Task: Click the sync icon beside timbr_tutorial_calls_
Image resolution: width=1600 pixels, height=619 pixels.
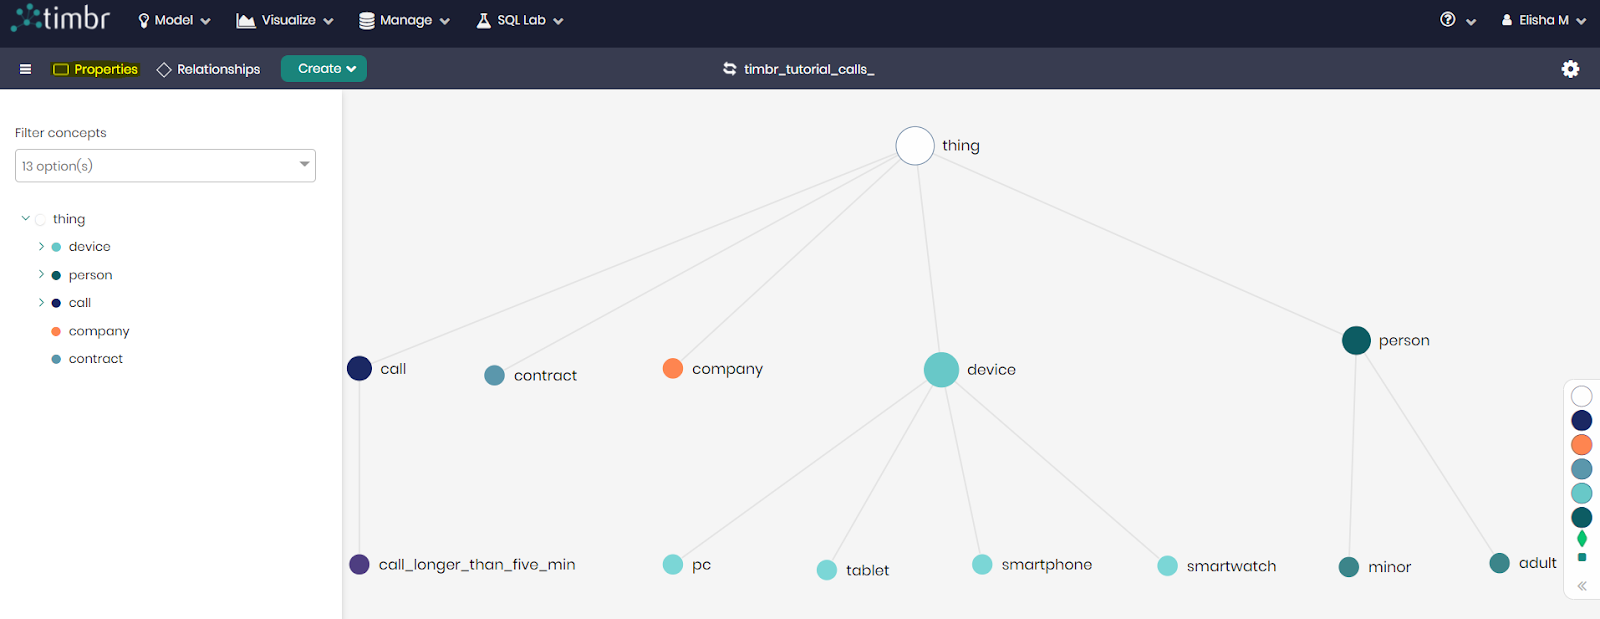Action: tap(730, 69)
